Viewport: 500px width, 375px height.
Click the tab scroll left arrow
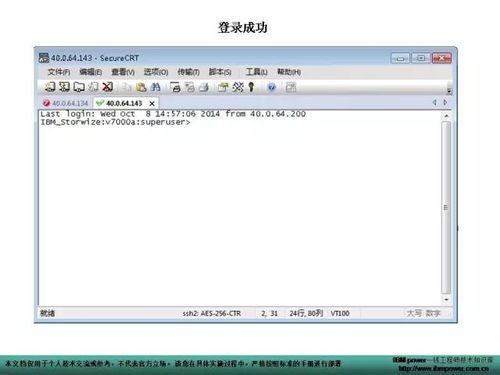(x=435, y=102)
